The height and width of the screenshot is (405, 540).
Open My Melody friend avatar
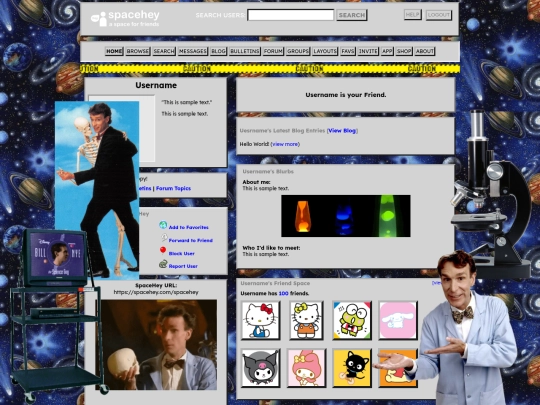tap(306, 368)
